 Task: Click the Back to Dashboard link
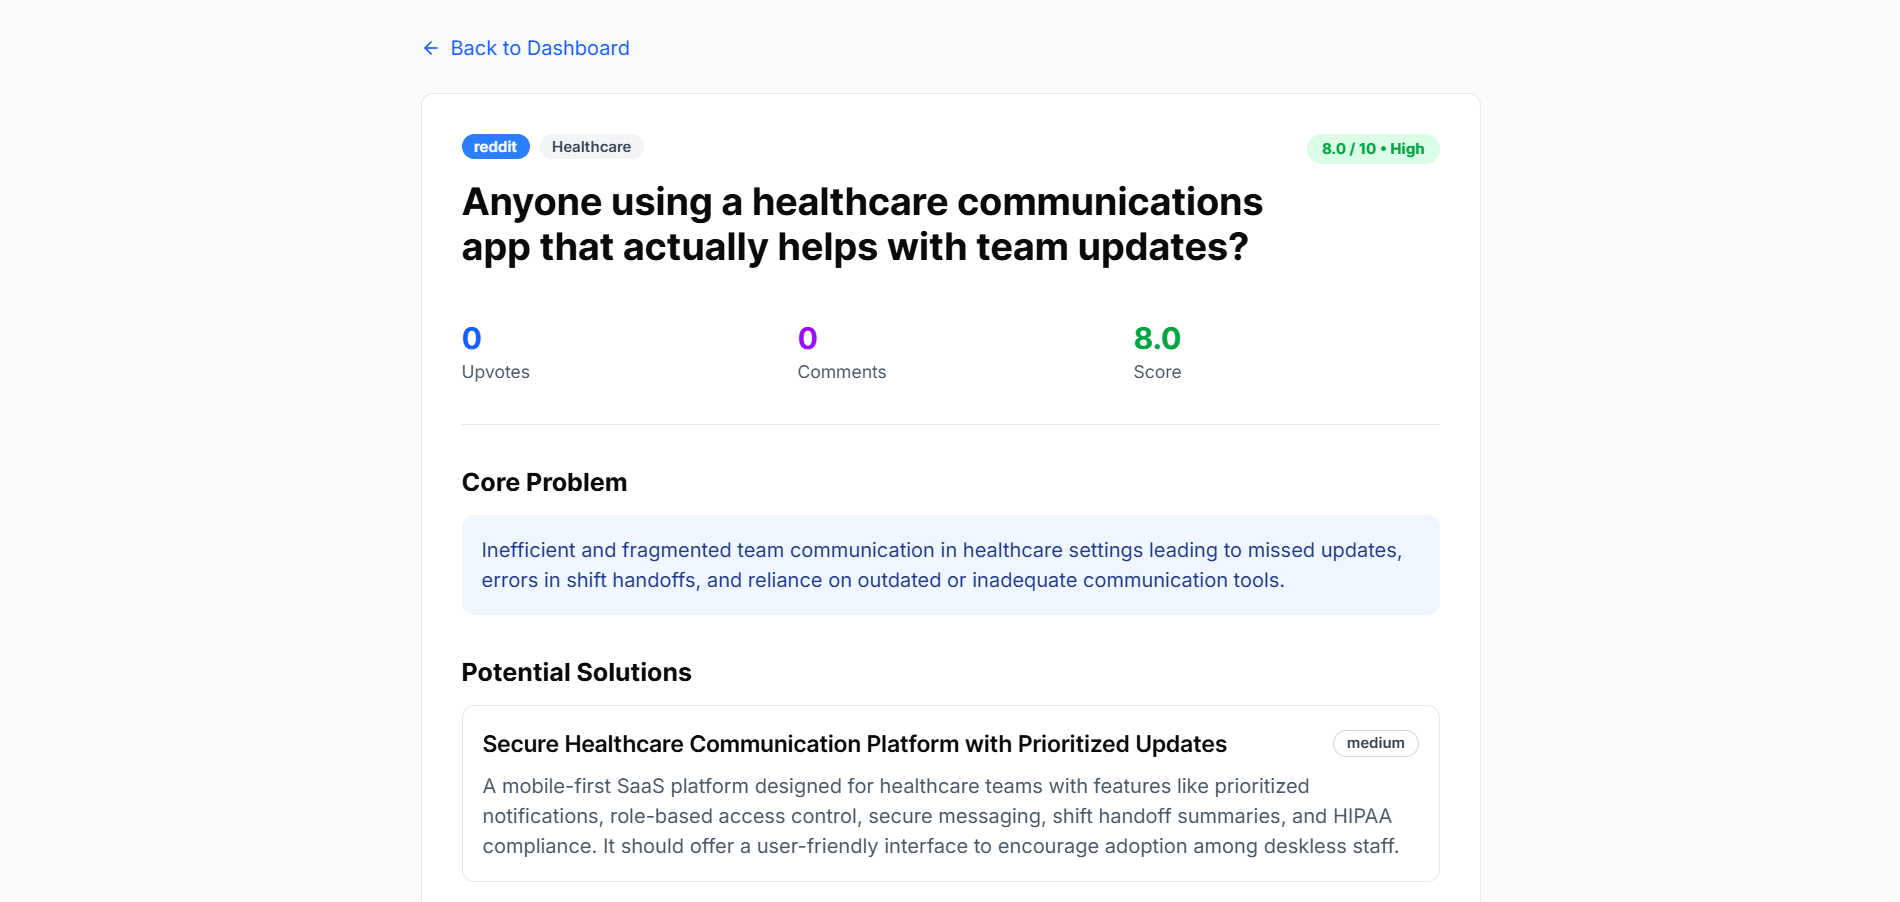click(540, 48)
